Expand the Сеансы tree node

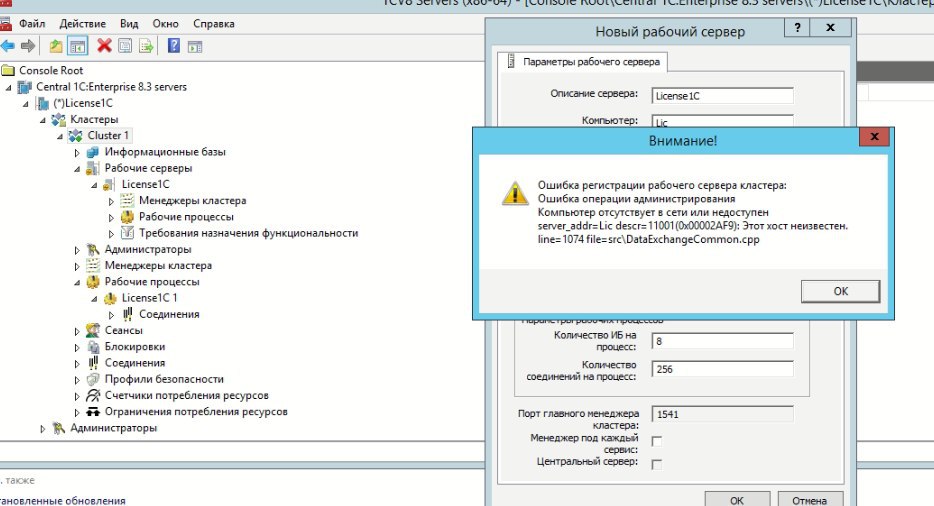[77, 331]
